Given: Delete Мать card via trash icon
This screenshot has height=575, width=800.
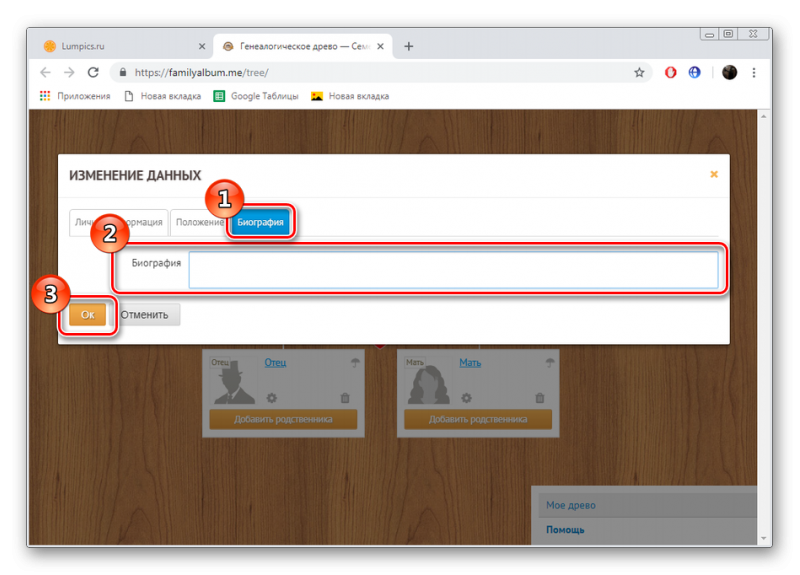Looking at the screenshot, I should click(540, 398).
